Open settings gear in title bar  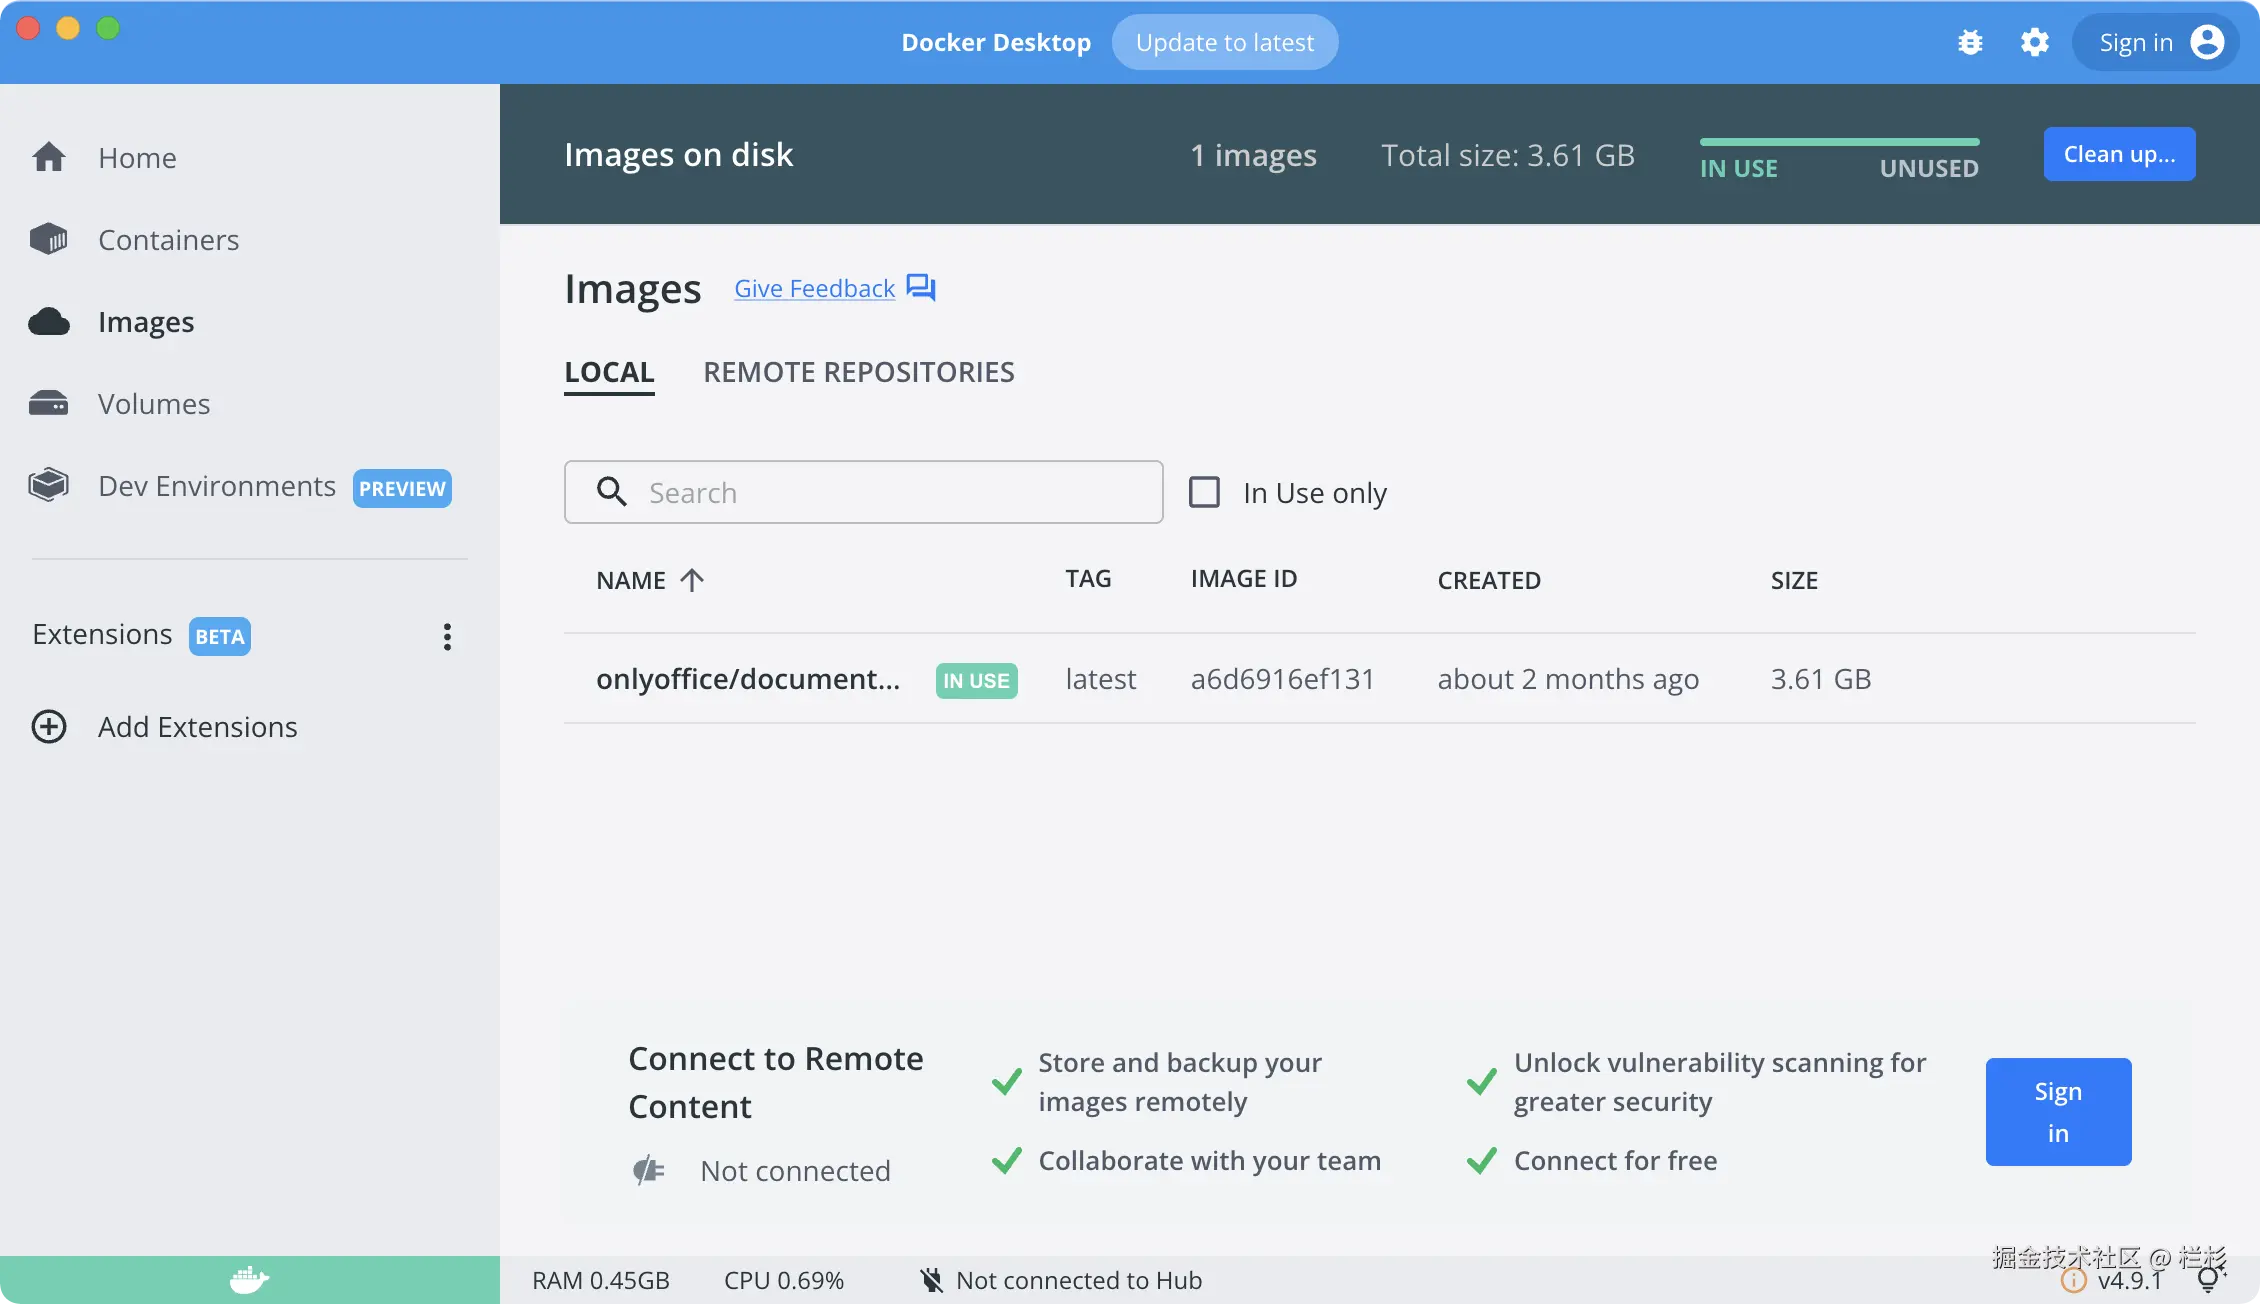(2034, 43)
